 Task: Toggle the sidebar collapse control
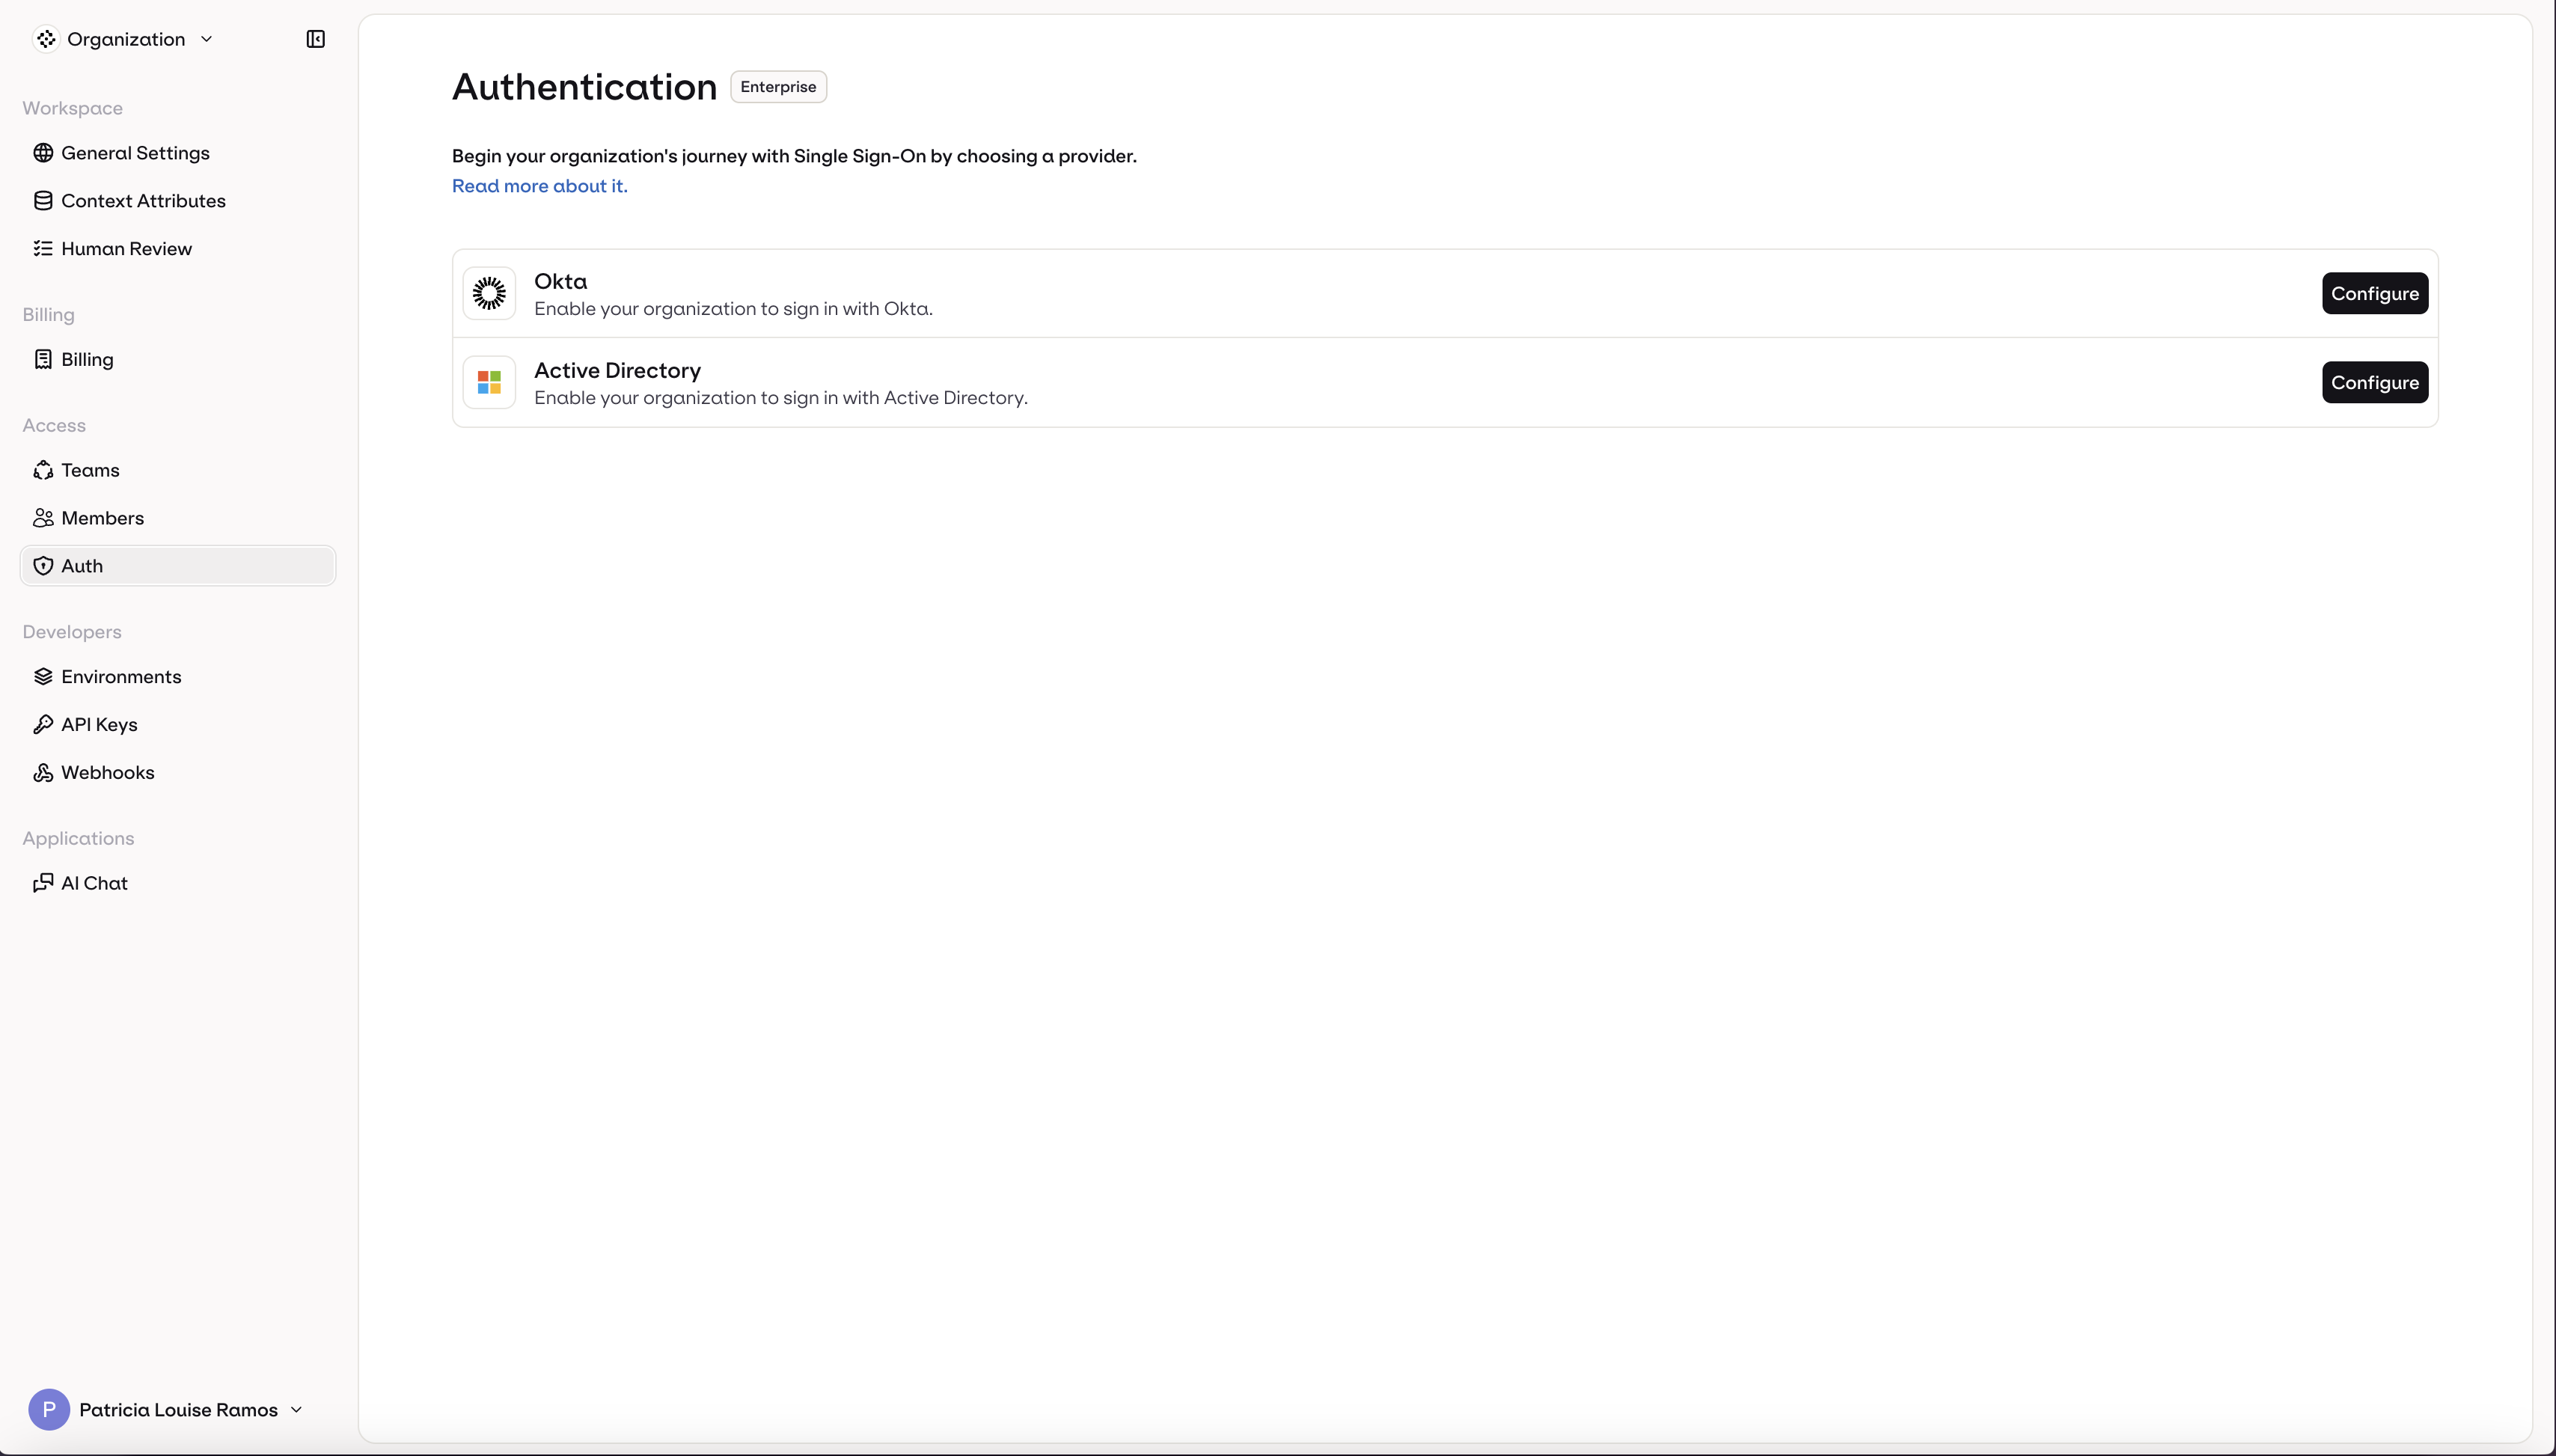tap(314, 39)
